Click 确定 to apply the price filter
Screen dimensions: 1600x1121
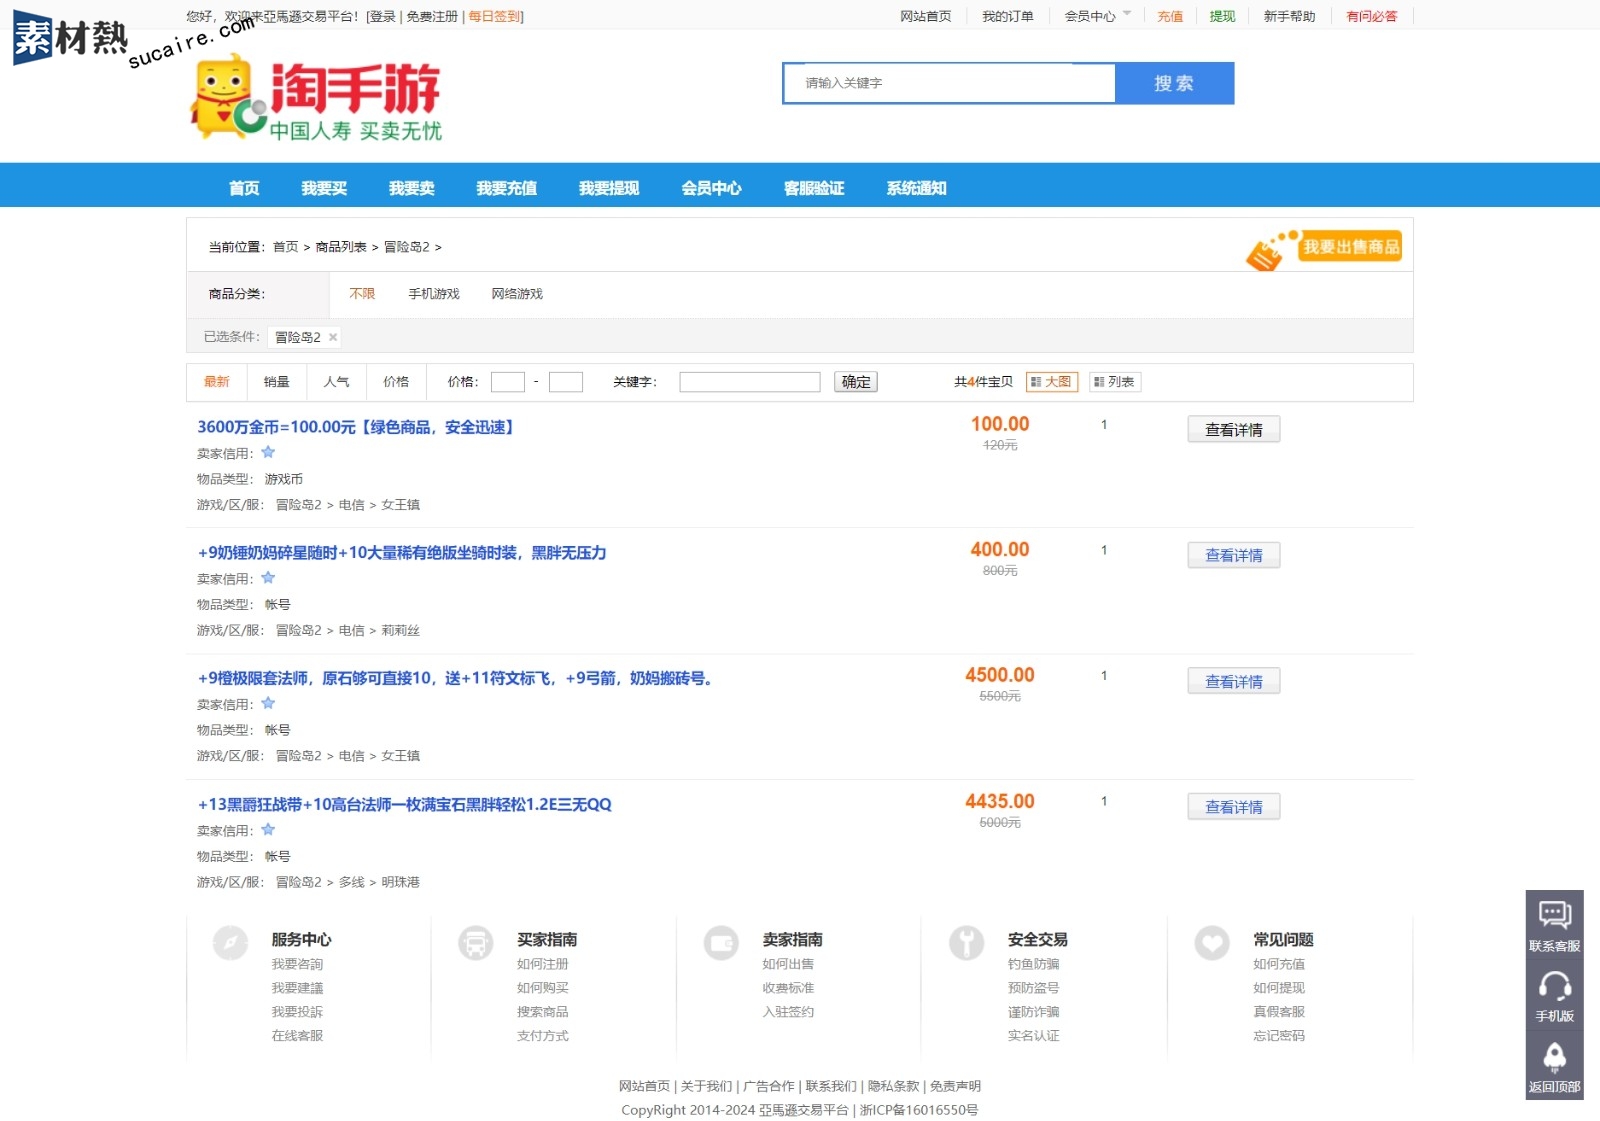pyautogui.click(x=856, y=382)
